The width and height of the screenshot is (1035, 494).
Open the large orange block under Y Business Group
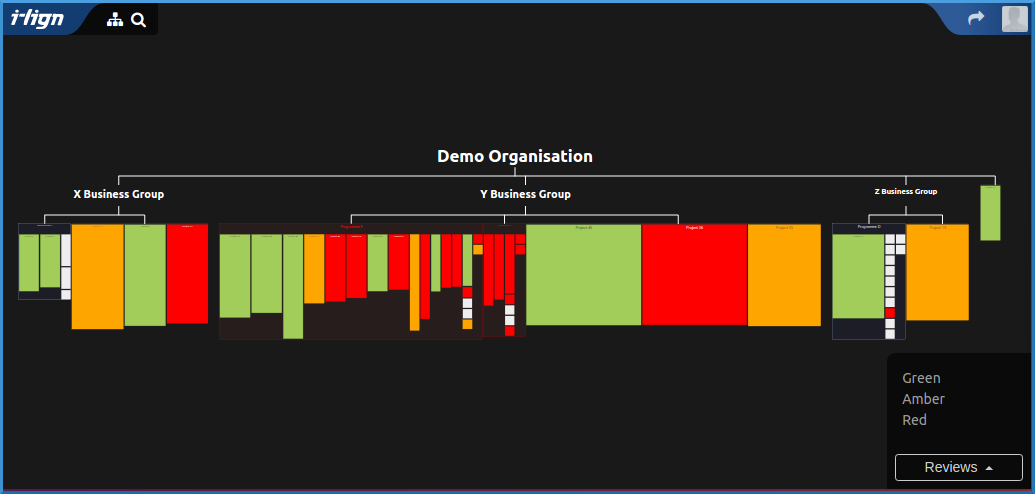point(784,275)
